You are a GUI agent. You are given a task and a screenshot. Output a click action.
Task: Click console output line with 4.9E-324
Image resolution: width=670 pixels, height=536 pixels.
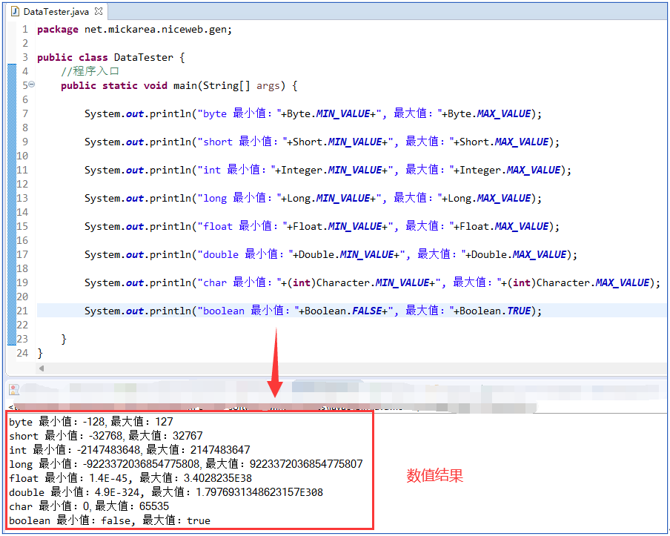click(x=166, y=492)
